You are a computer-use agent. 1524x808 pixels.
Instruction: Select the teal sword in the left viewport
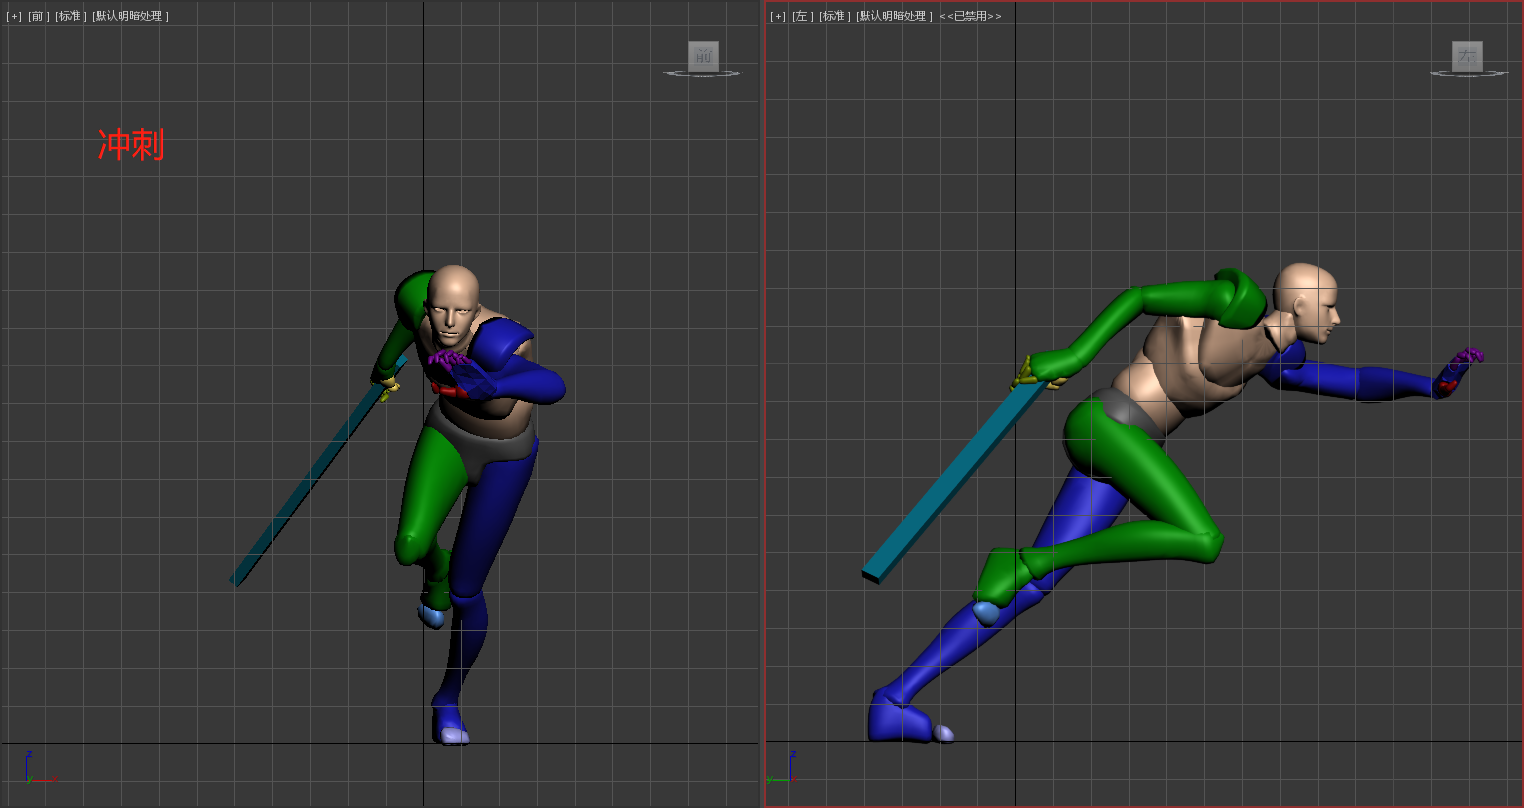(952, 483)
